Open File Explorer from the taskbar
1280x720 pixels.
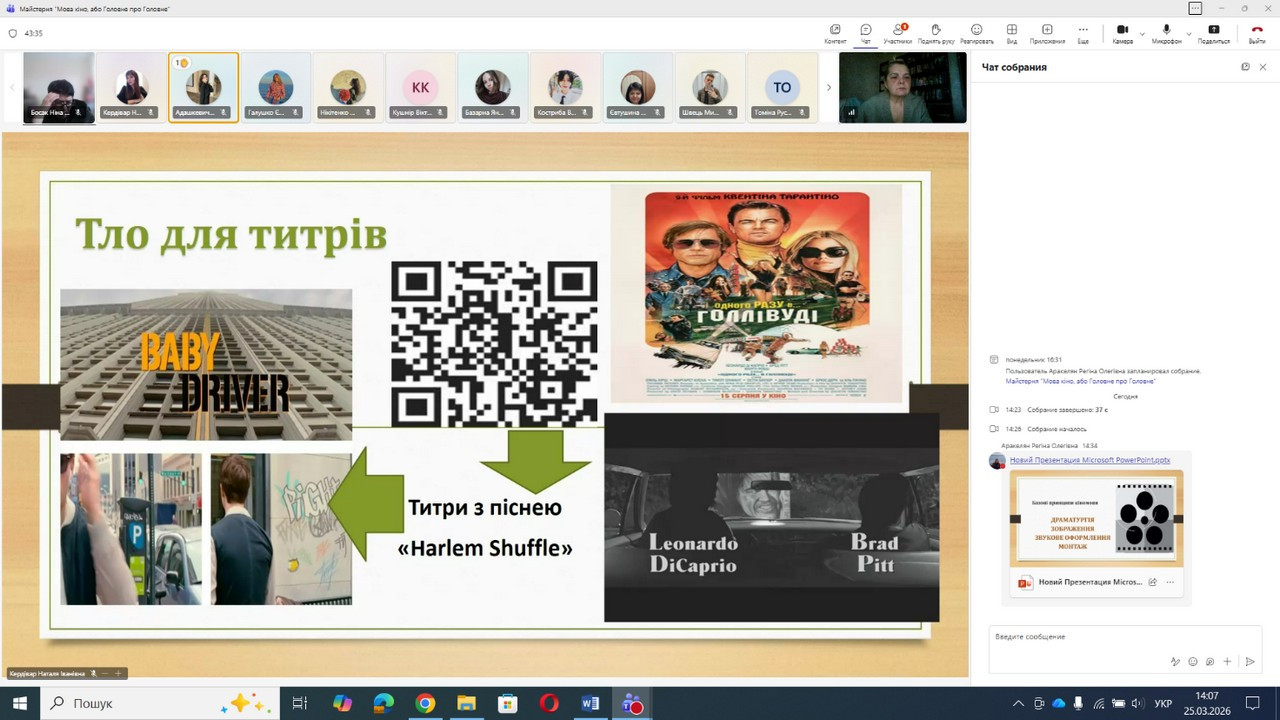(x=466, y=703)
